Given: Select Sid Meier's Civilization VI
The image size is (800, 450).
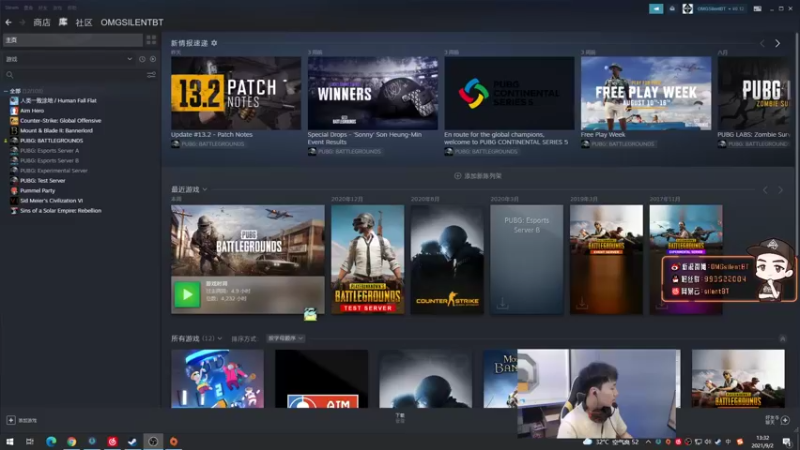Looking at the screenshot, I should (x=51, y=201).
